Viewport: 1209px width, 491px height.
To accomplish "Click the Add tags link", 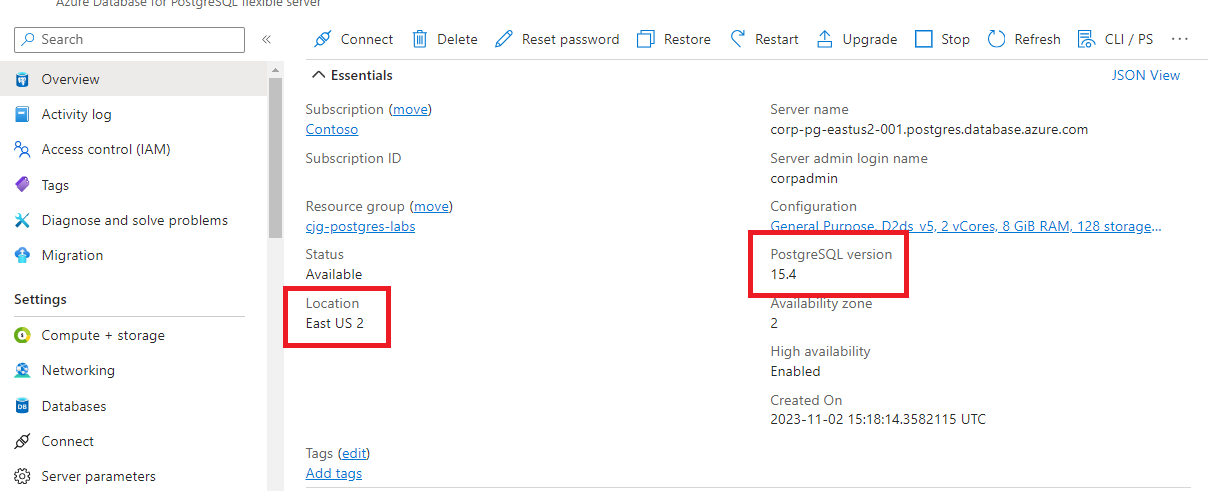I will pos(334,473).
